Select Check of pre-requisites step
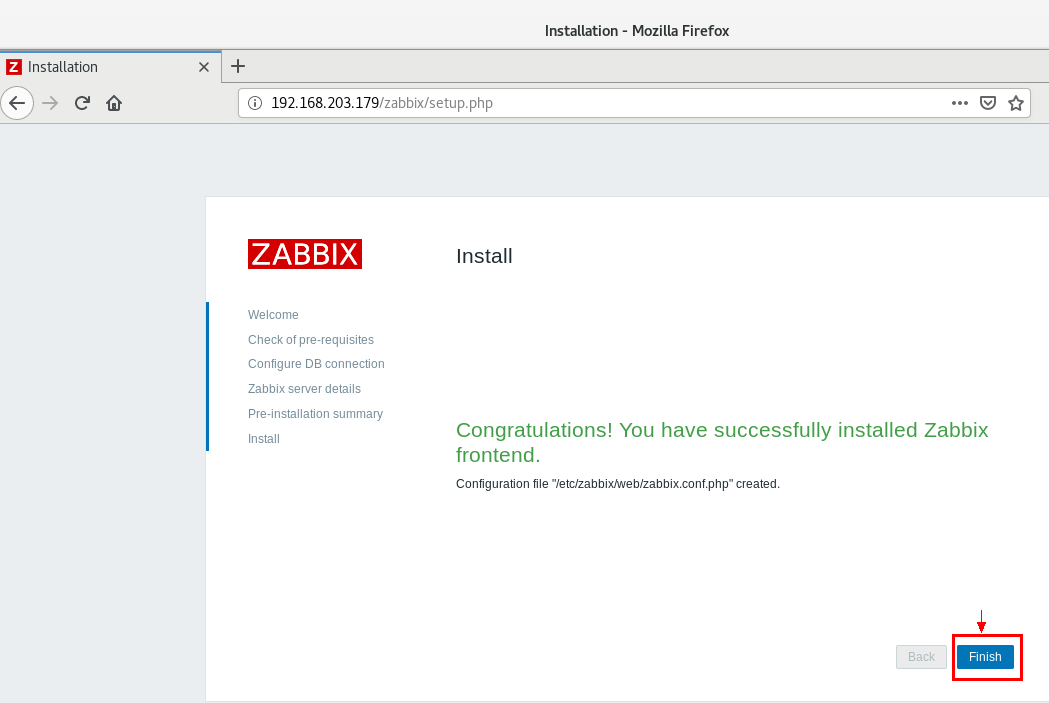Viewport: 1049px width, 703px height. pos(310,340)
